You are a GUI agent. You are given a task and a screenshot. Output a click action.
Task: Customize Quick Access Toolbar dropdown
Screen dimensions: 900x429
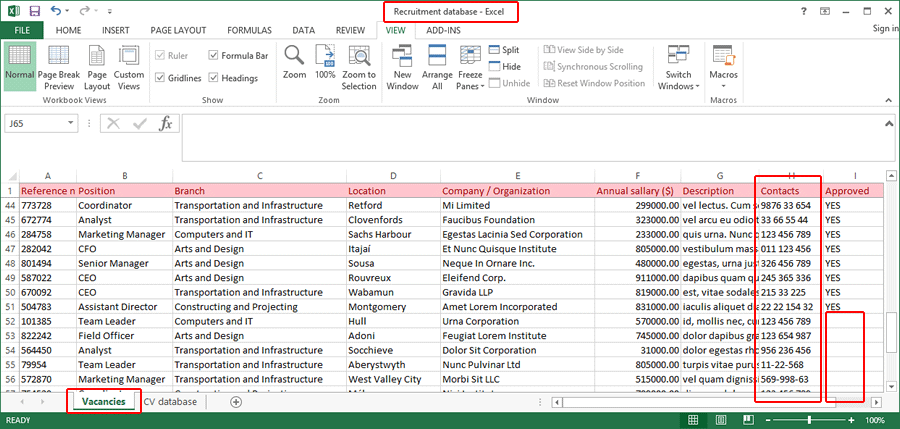(110, 11)
